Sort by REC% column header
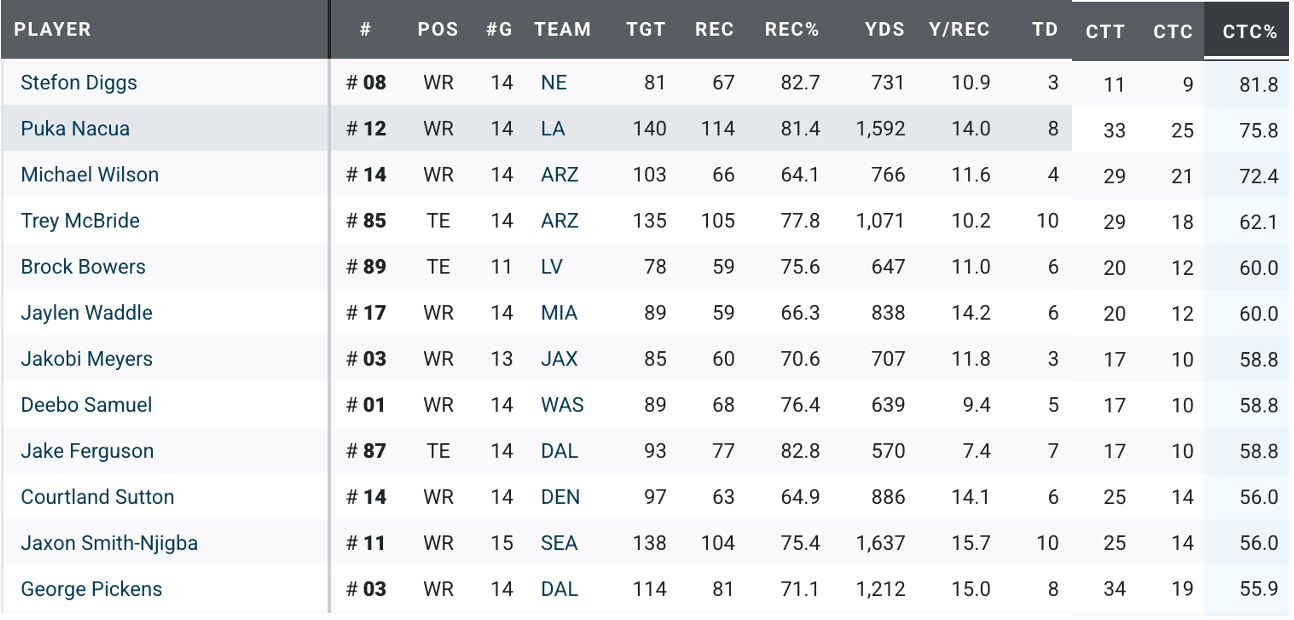Screen dimensions: 1294x620 [x=791, y=30]
